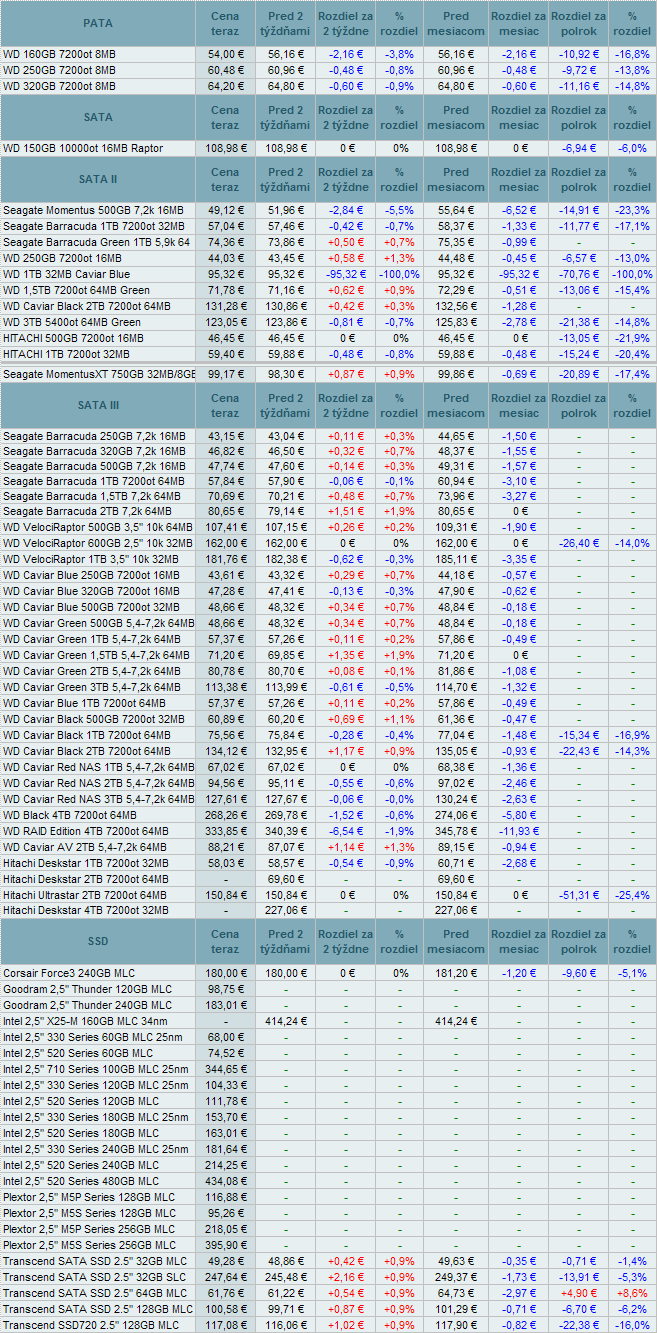Select Plextor 2,5" M5S Series 256GB MLC

[x=89, y=1245]
